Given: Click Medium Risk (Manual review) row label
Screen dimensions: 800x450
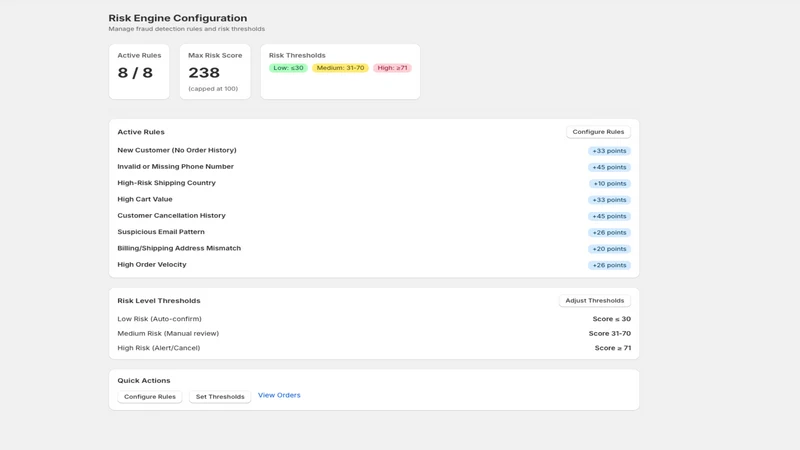Looking at the screenshot, I should pos(168,333).
